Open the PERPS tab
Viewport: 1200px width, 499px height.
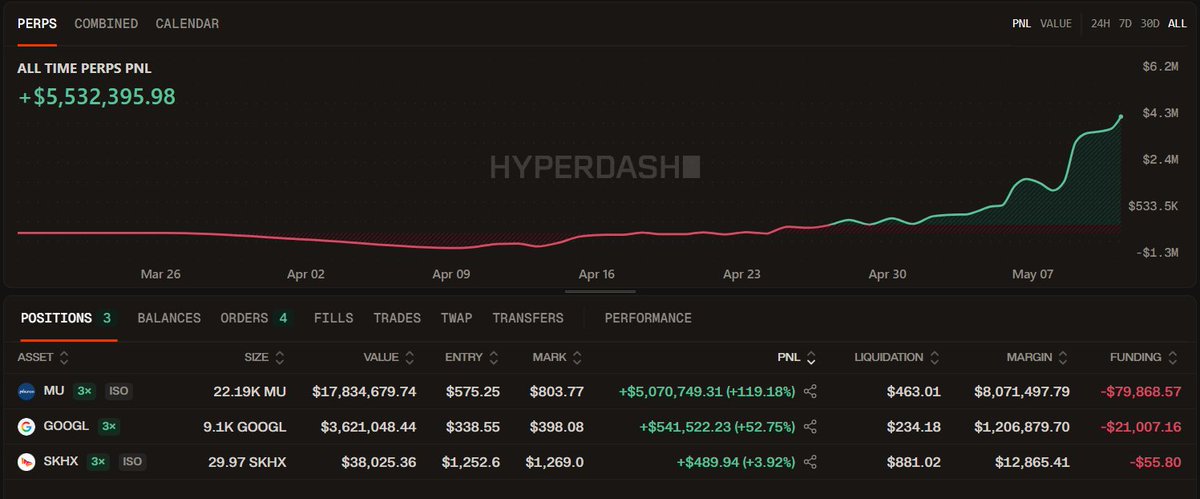point(37,23)
